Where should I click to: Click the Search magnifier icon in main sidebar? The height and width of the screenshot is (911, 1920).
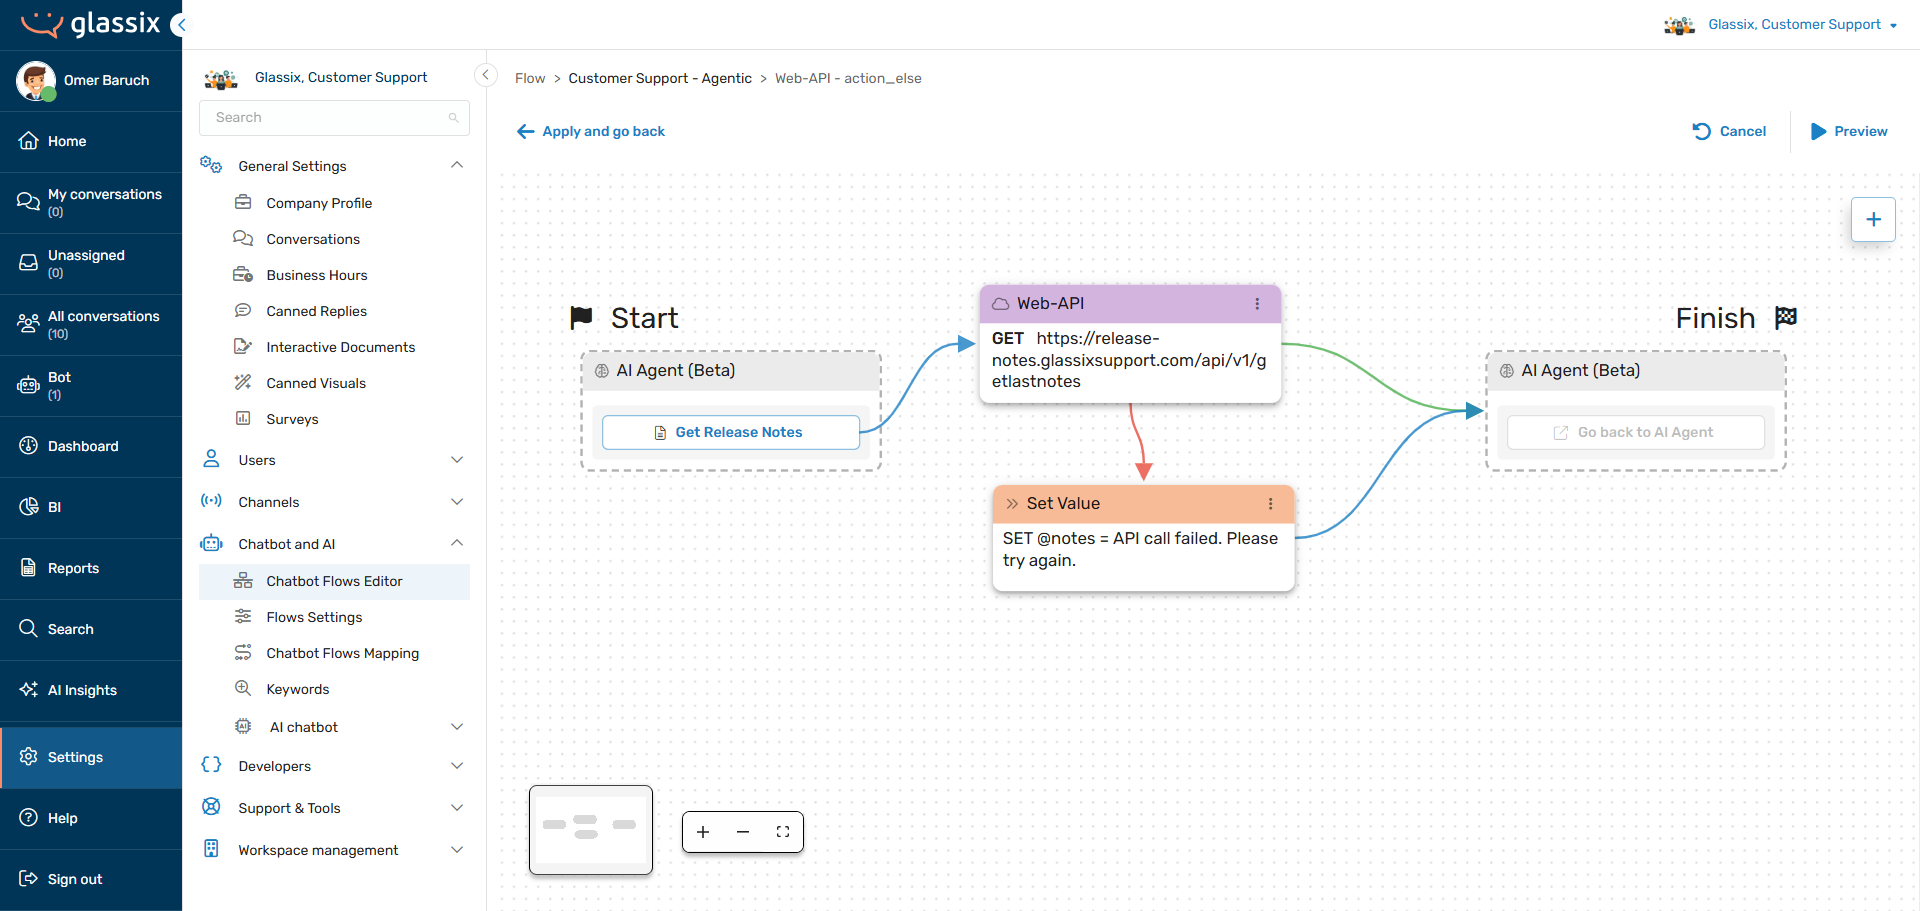click(29, 629)
